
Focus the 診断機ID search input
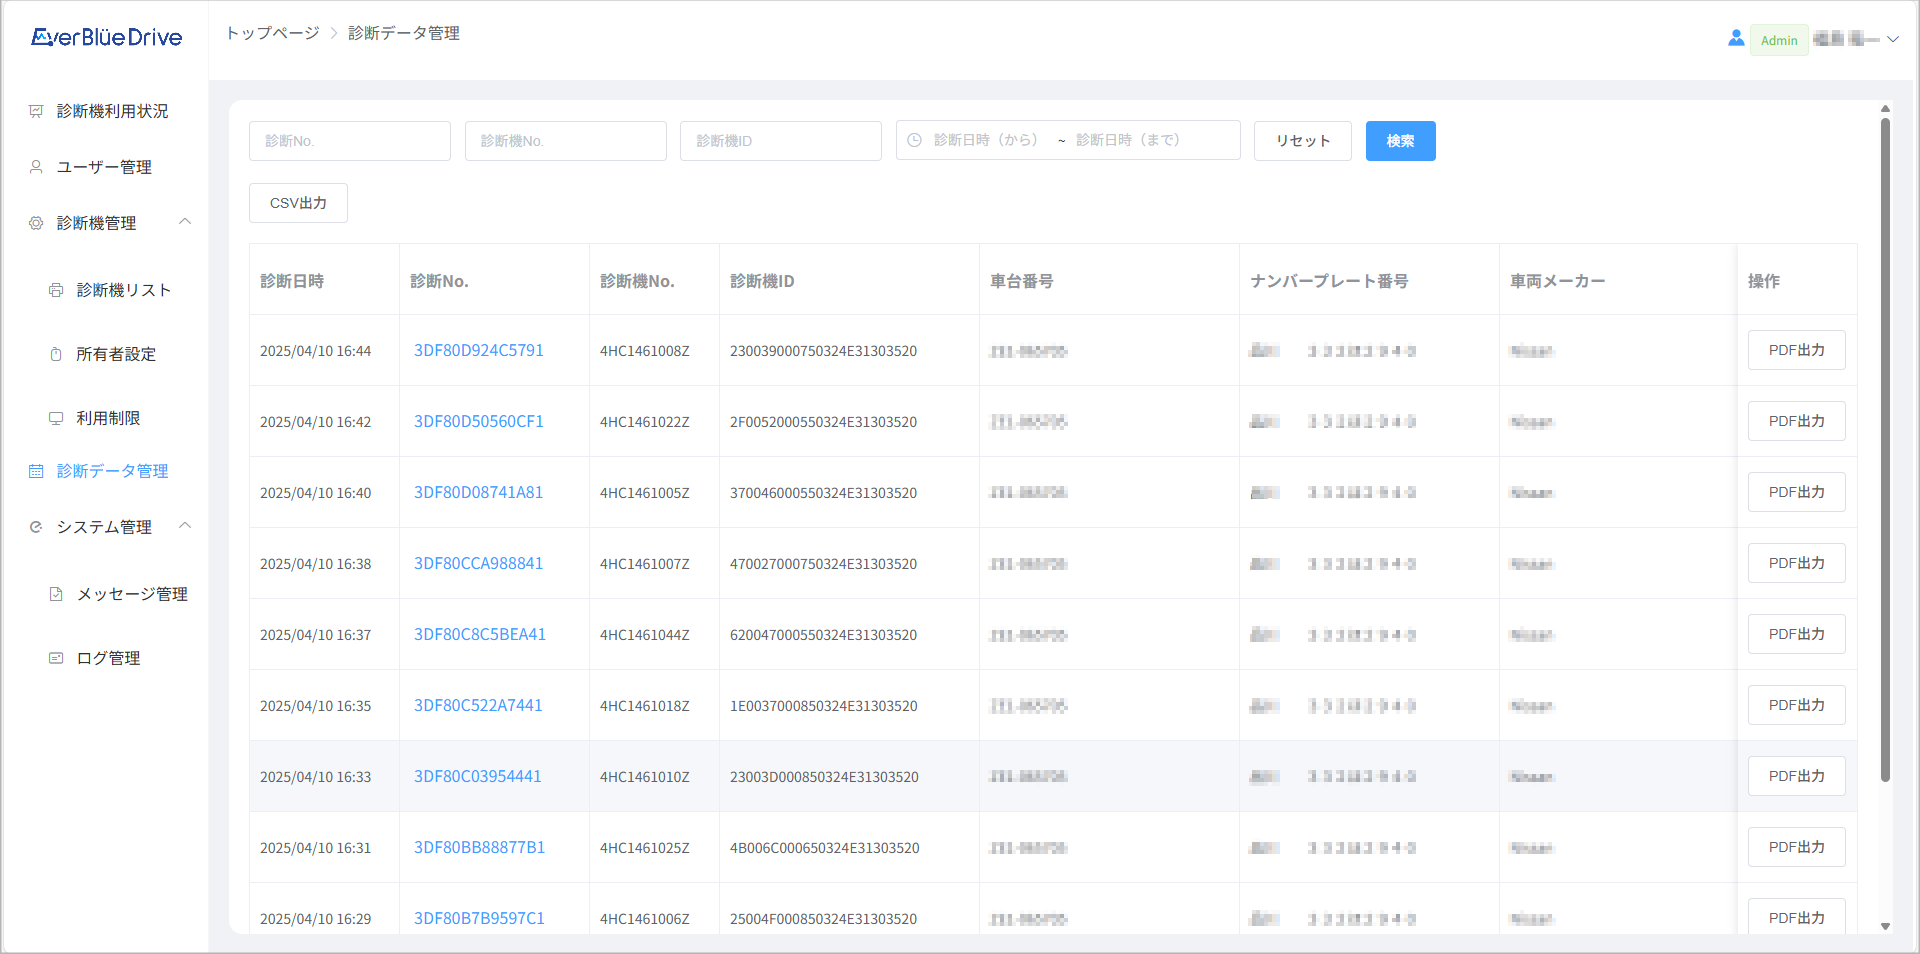pos(781,141)
